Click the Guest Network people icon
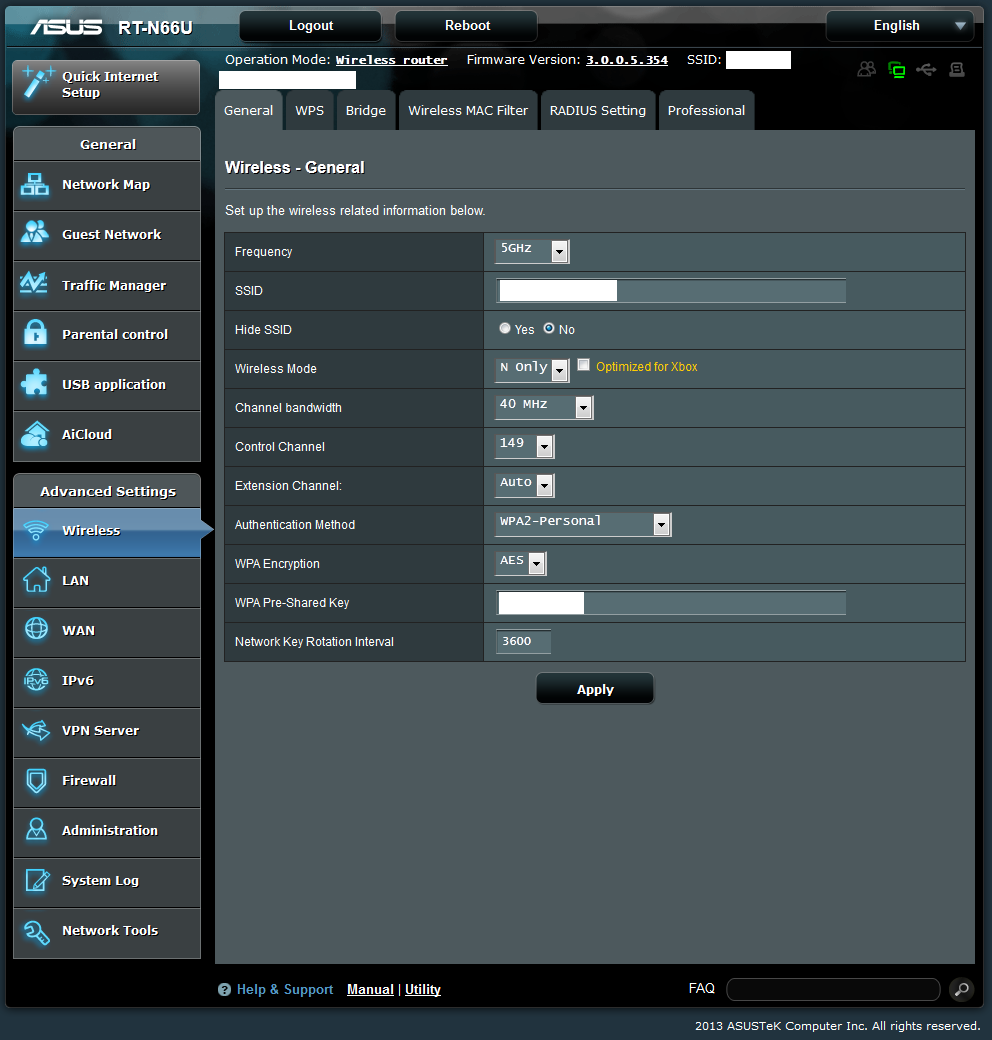Image resolution: width=992 pixels, height=1040 pixels. click(34, 233)
